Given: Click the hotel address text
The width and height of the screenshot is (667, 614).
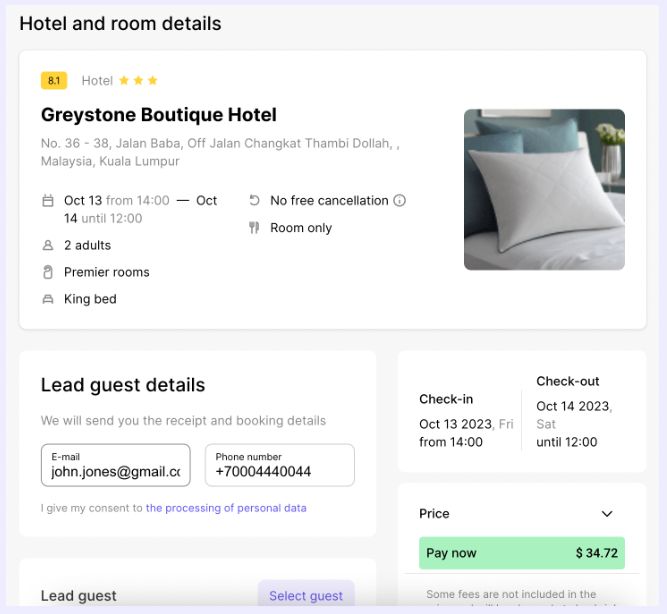Looking at the screenshot, I should [220, 152].
